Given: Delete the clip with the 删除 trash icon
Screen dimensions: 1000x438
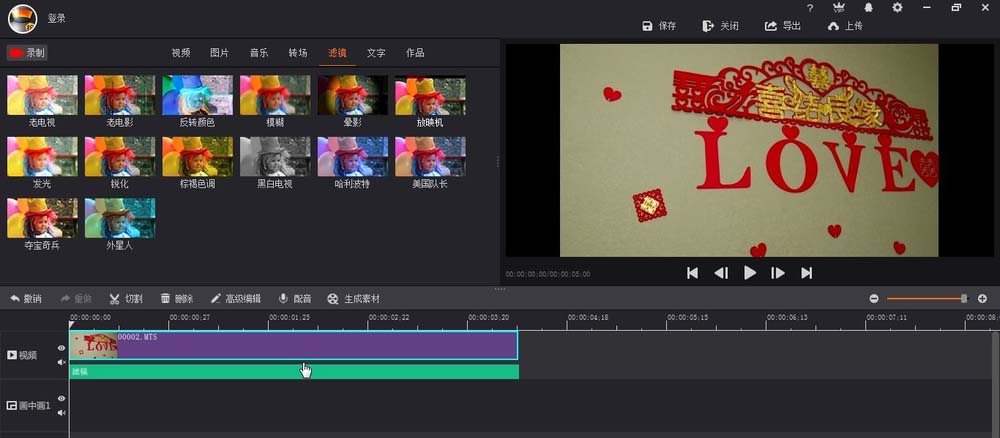Looking at the screenshot, I should coord(176,298).
